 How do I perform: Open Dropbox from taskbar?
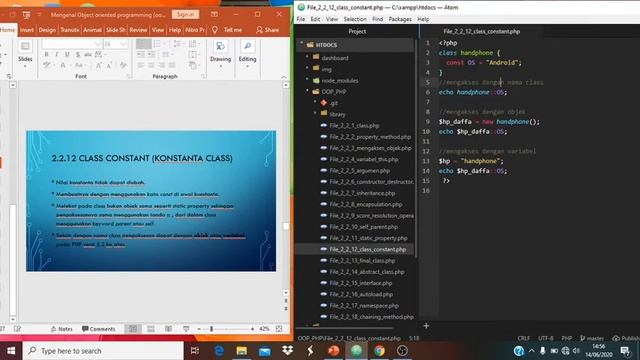[288, 351]
